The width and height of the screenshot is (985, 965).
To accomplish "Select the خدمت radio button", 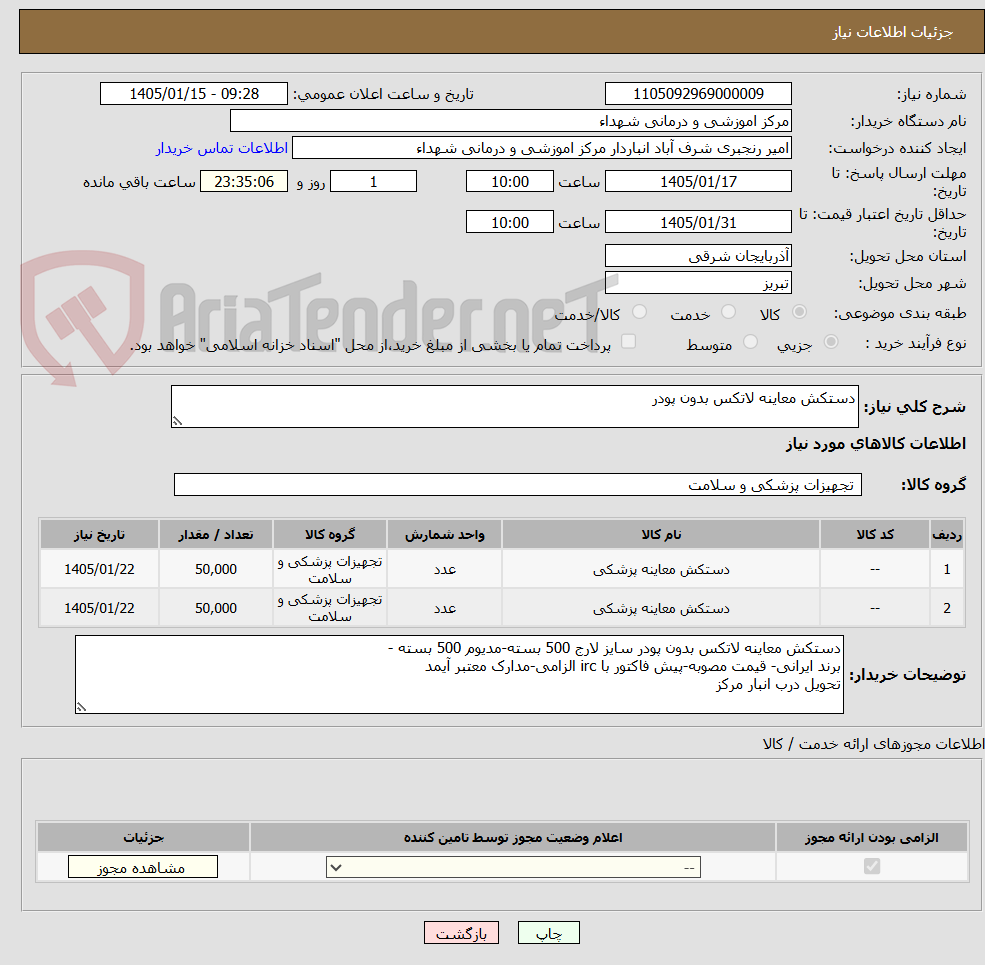I will [728, 312].
